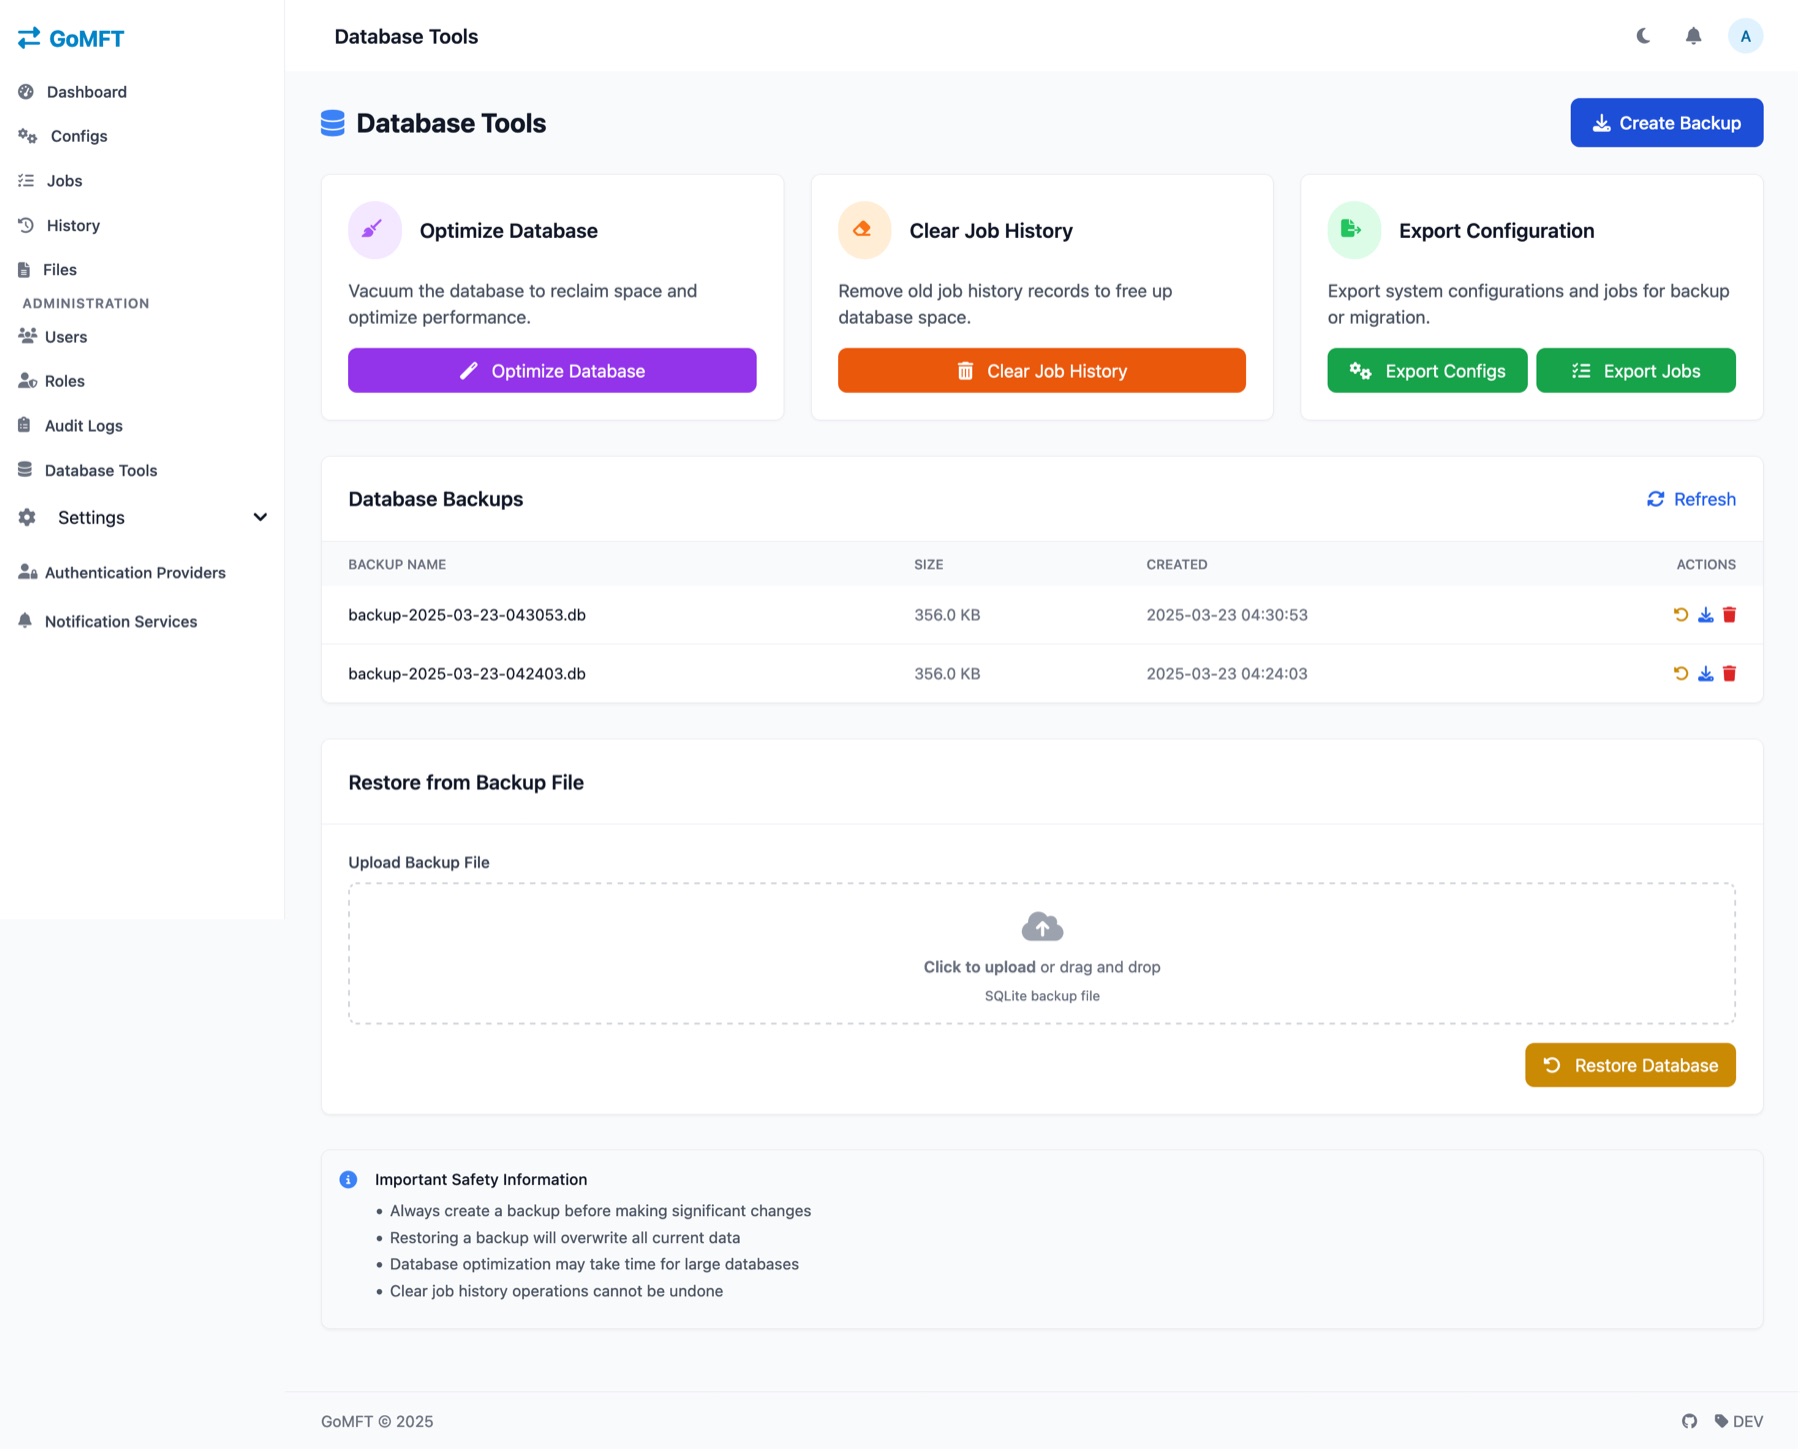
Task: Select the backup-2025-03-23-042403.db name text
Action: tap(467, 674)
